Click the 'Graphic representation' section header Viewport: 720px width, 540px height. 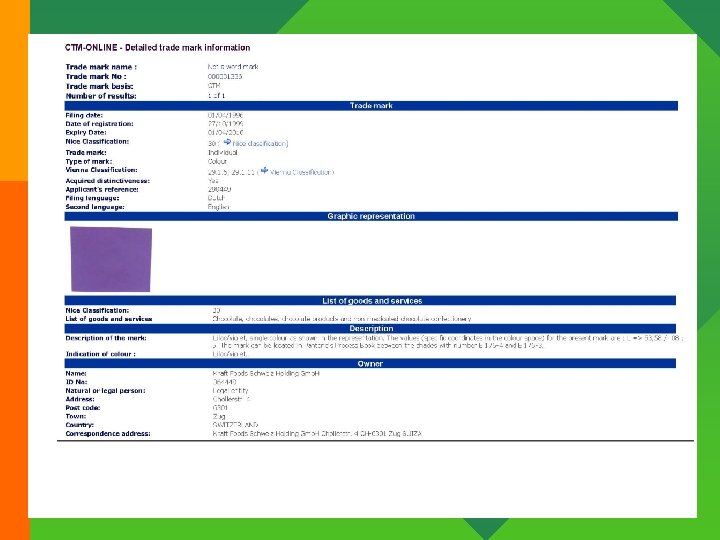371,216
